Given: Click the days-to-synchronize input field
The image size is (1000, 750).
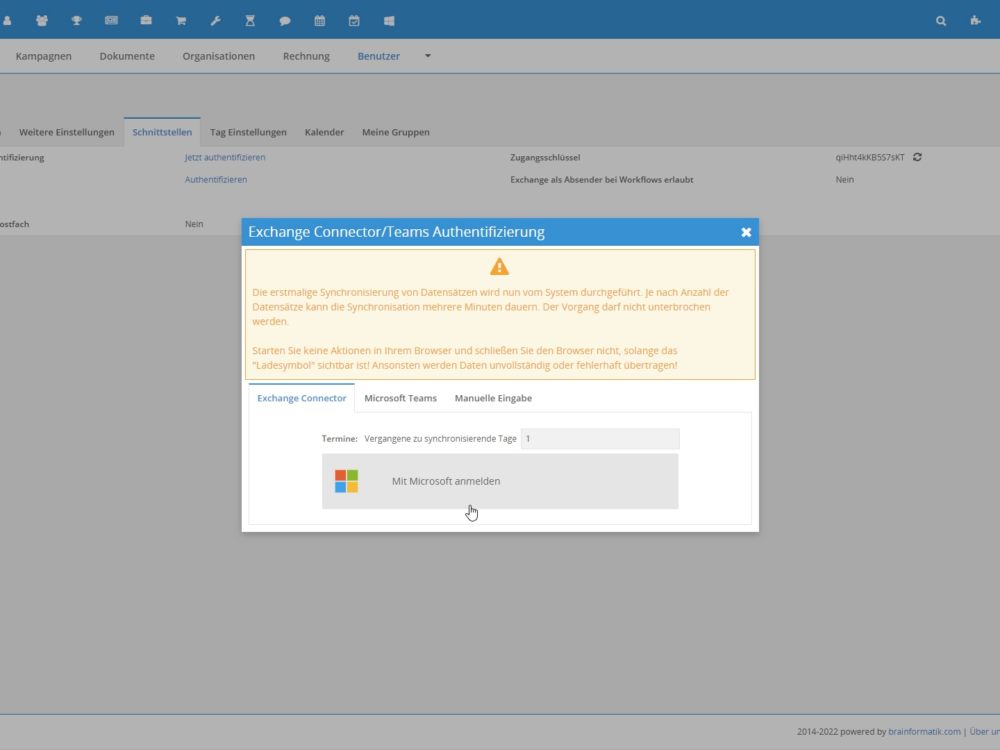Looking at the screenshot, I should coord(600,439).
